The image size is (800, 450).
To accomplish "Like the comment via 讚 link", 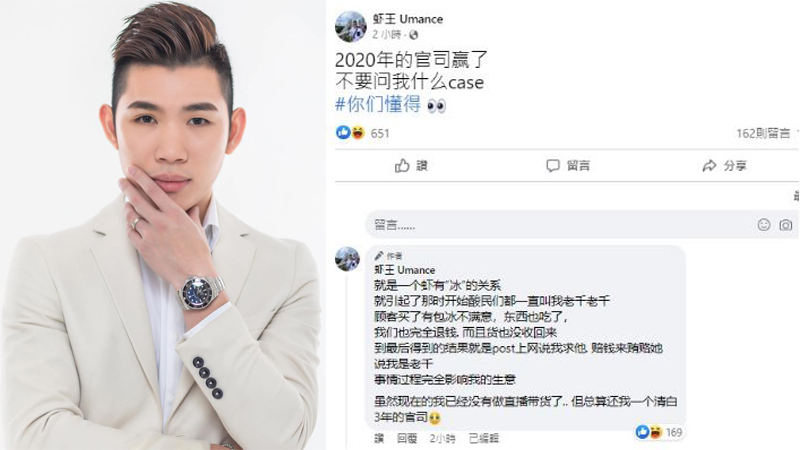I will tap(379, 438).
